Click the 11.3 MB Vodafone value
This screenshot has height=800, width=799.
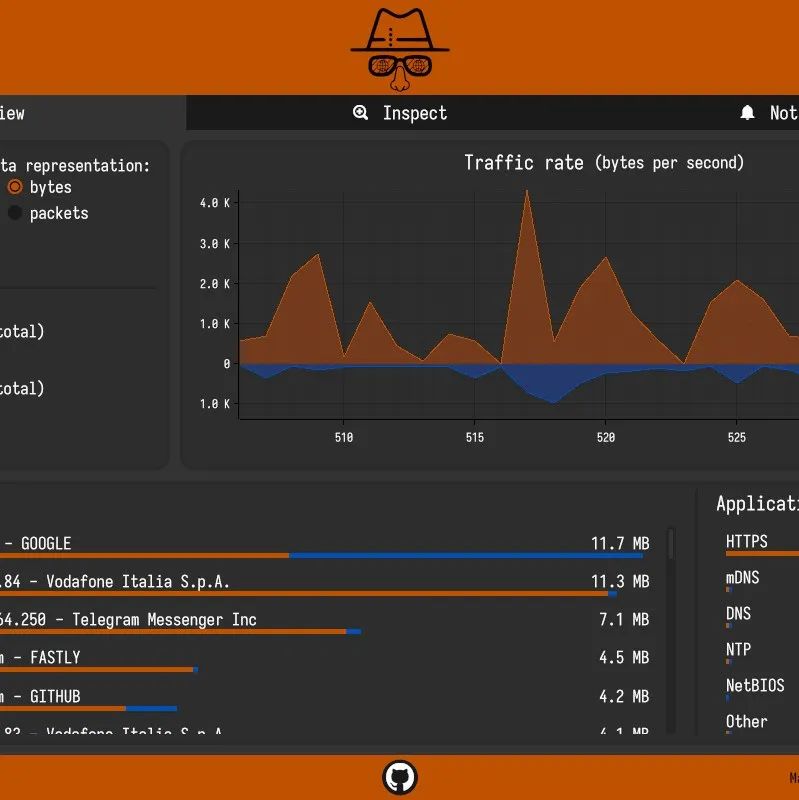620,581
